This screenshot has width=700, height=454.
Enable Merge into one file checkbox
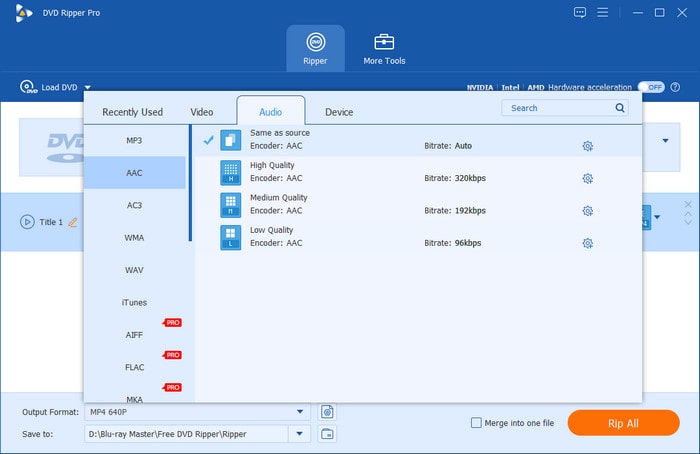coord(476,423)
